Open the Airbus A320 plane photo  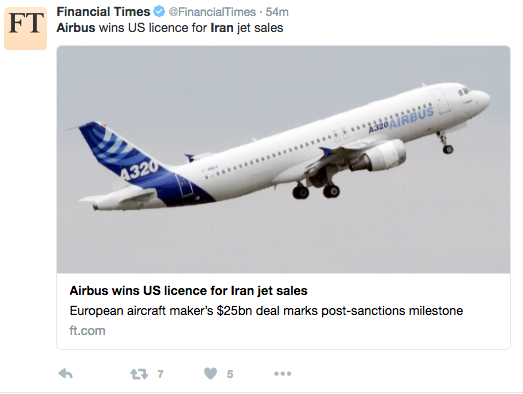tap(283, 159)
